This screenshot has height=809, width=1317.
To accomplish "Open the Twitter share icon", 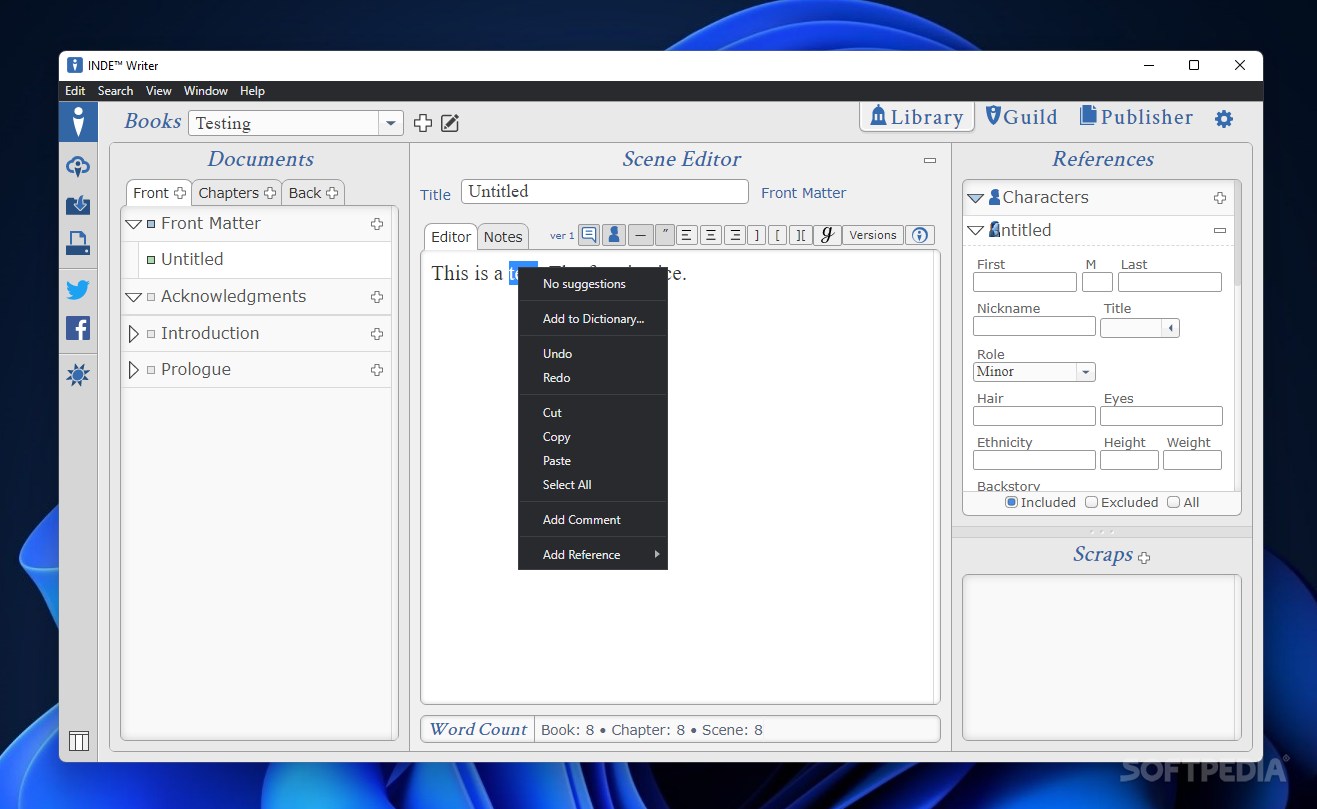I will pos(78,290).
